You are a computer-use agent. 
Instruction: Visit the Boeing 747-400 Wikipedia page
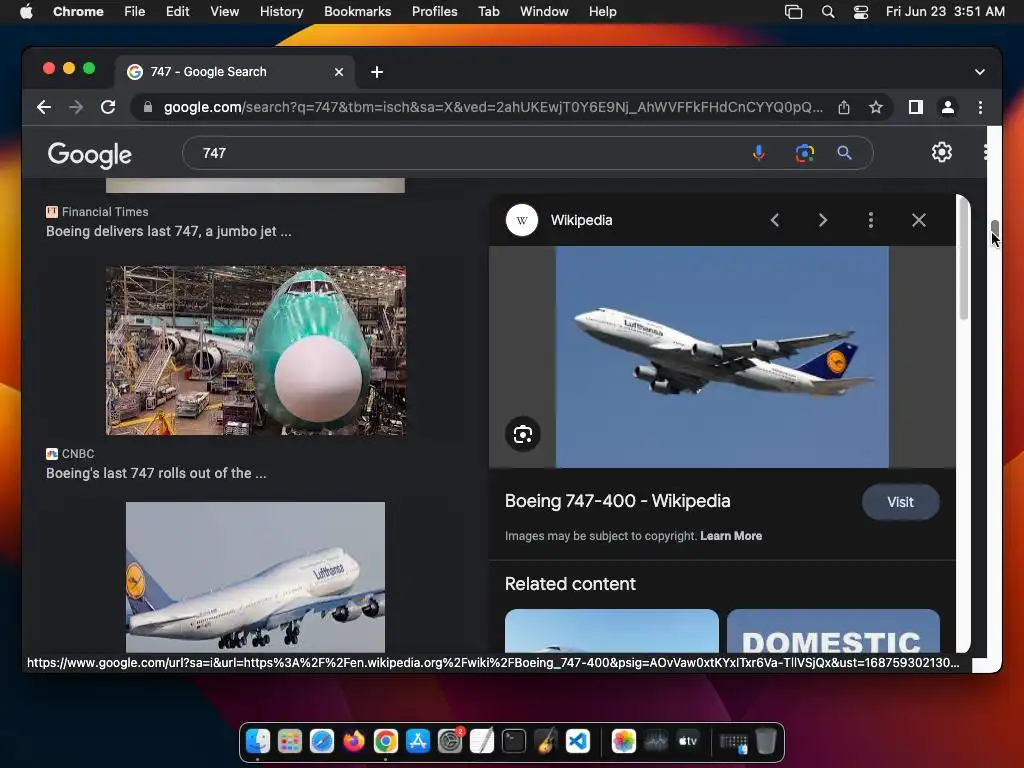point(901,502)
